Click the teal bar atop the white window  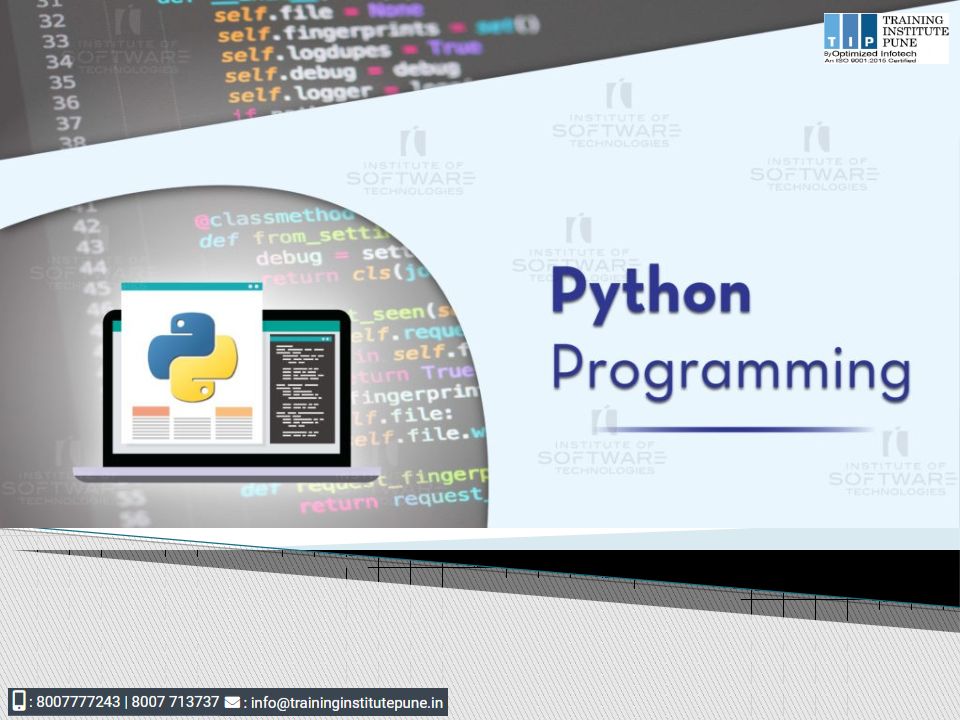pyautogui.click(x=191, y=287)
